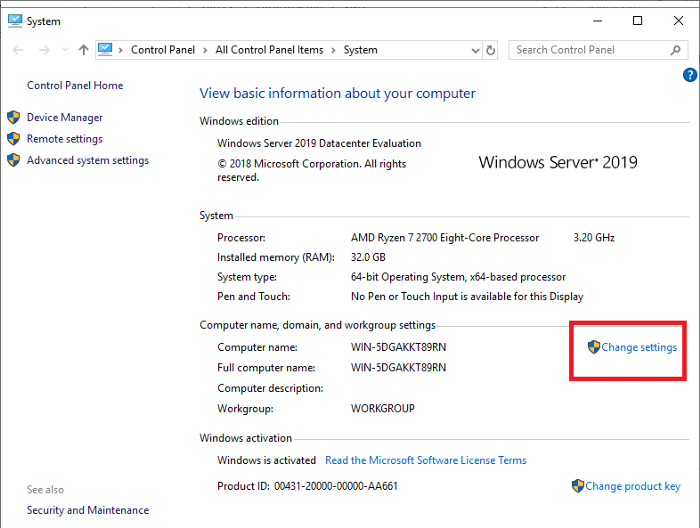Open Device Manager

click(65, 117)
